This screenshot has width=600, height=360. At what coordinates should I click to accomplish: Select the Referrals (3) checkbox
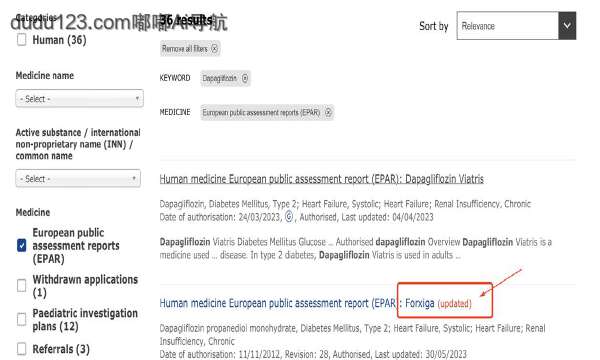point(22,349)
